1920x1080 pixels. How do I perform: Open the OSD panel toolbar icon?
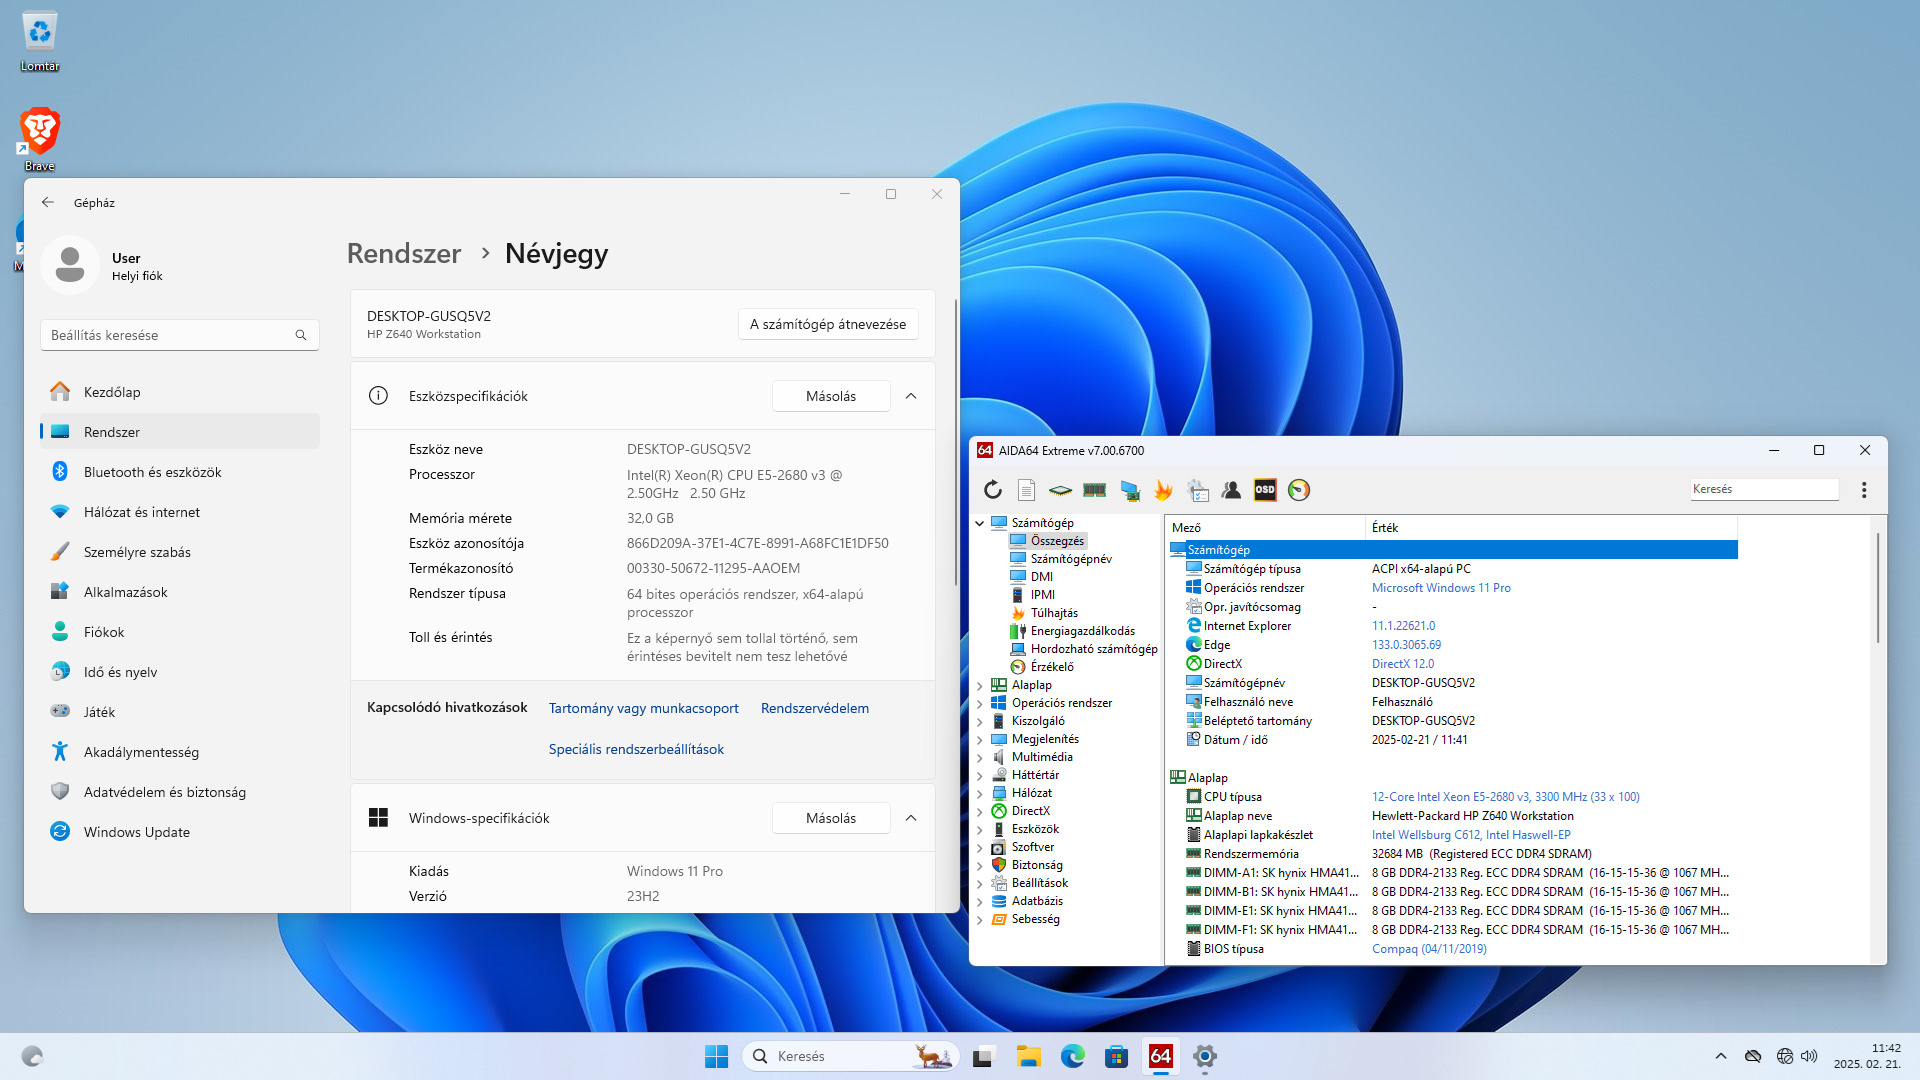[x=1265, y=490]
